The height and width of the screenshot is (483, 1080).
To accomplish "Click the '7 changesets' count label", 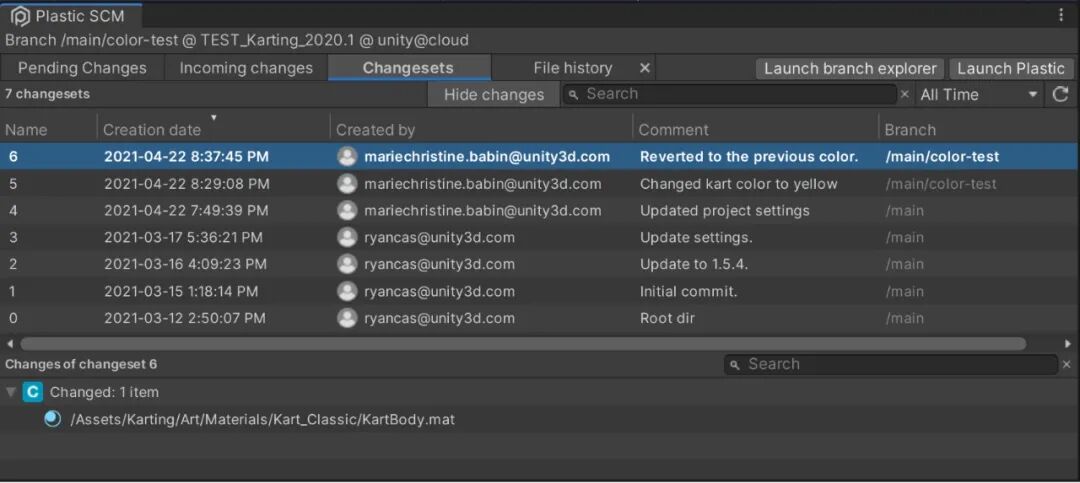I will (x=48, y=94).
